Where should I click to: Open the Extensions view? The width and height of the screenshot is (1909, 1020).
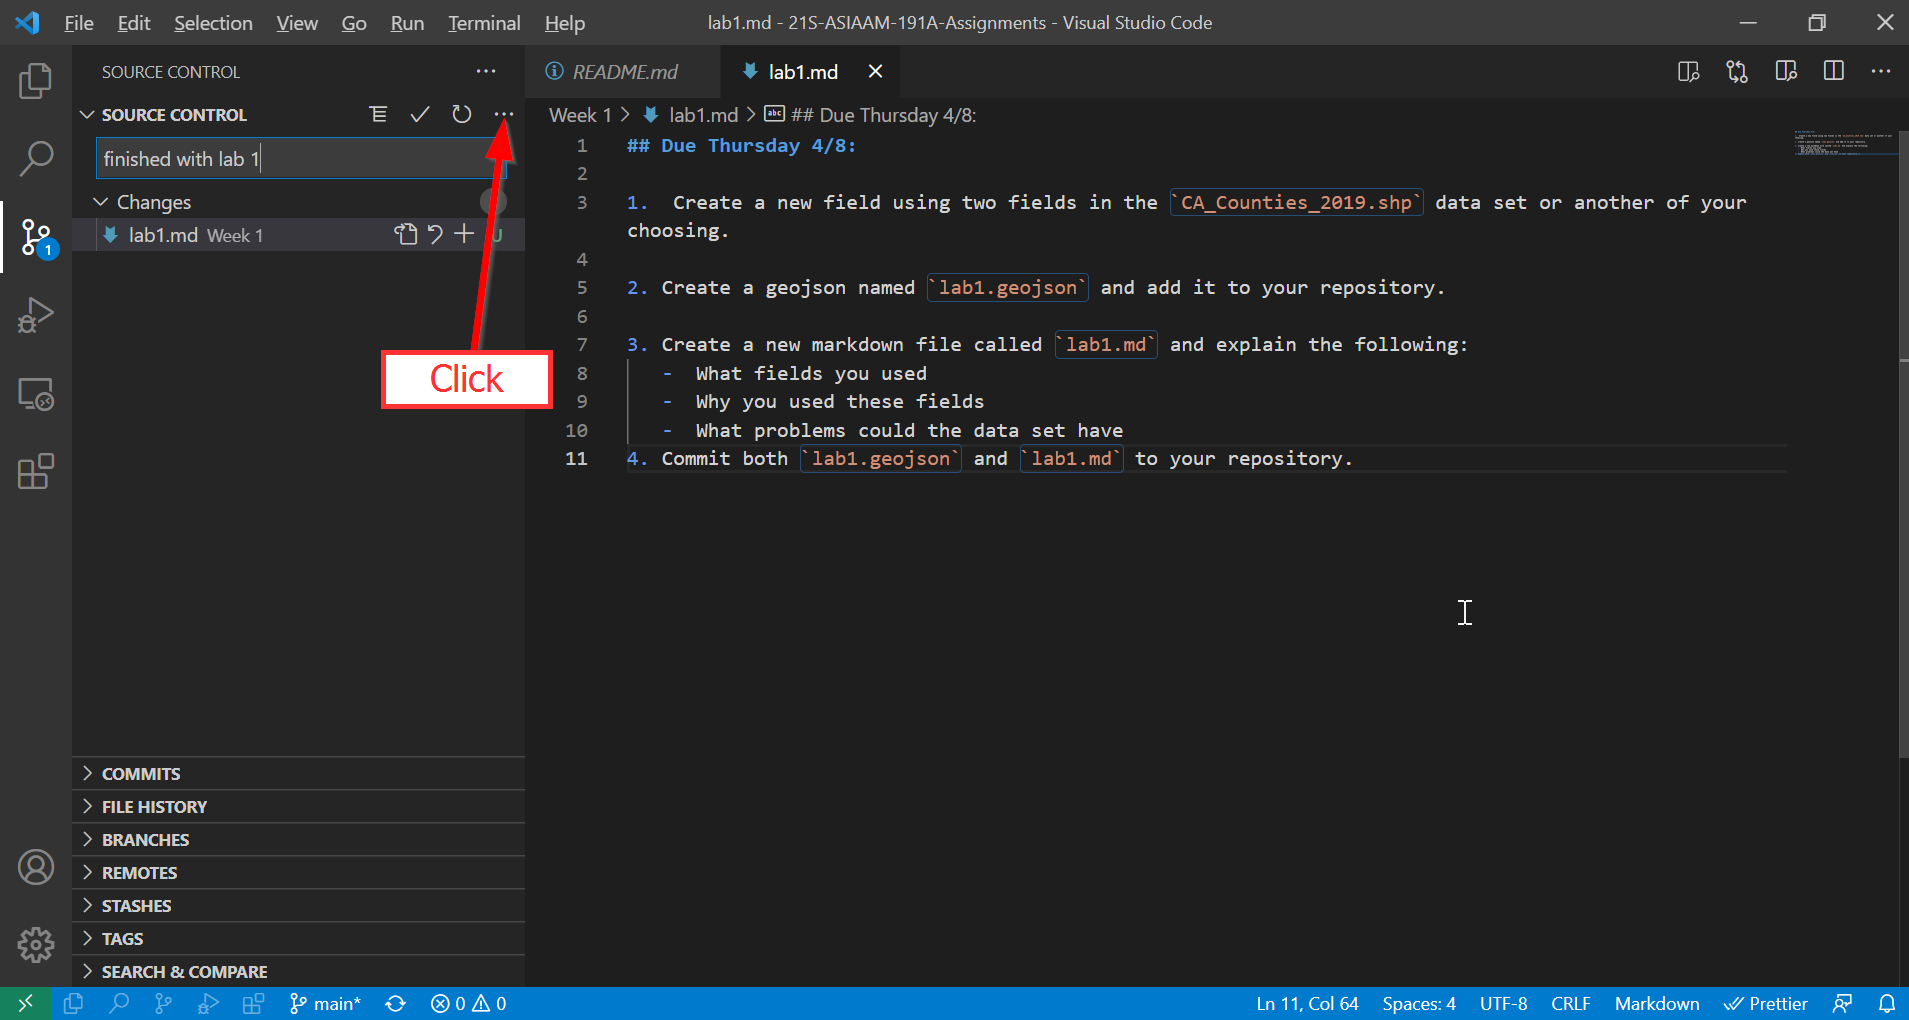[36, 471]
